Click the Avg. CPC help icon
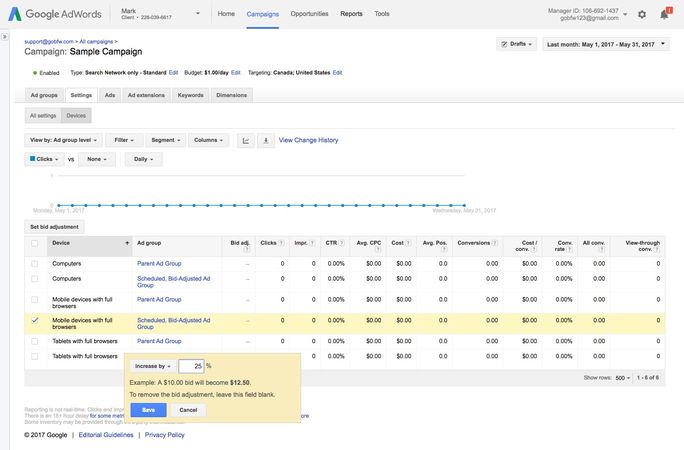The height and width of the screenshot is (450, 684). [378, 249]
